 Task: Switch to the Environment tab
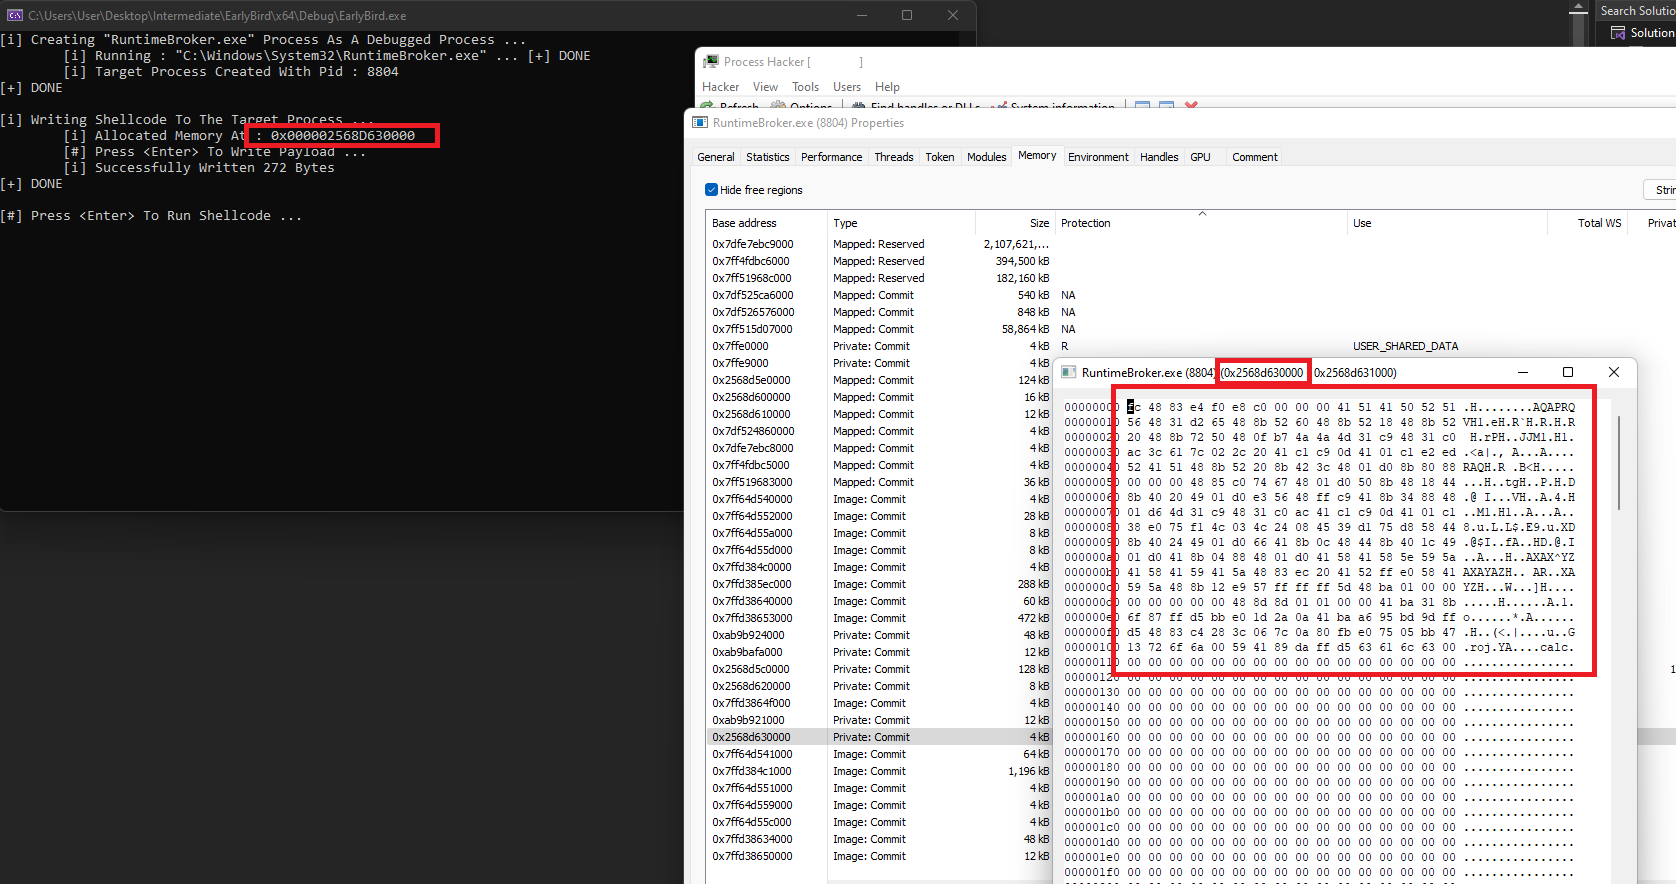[x=1098, y=157]
